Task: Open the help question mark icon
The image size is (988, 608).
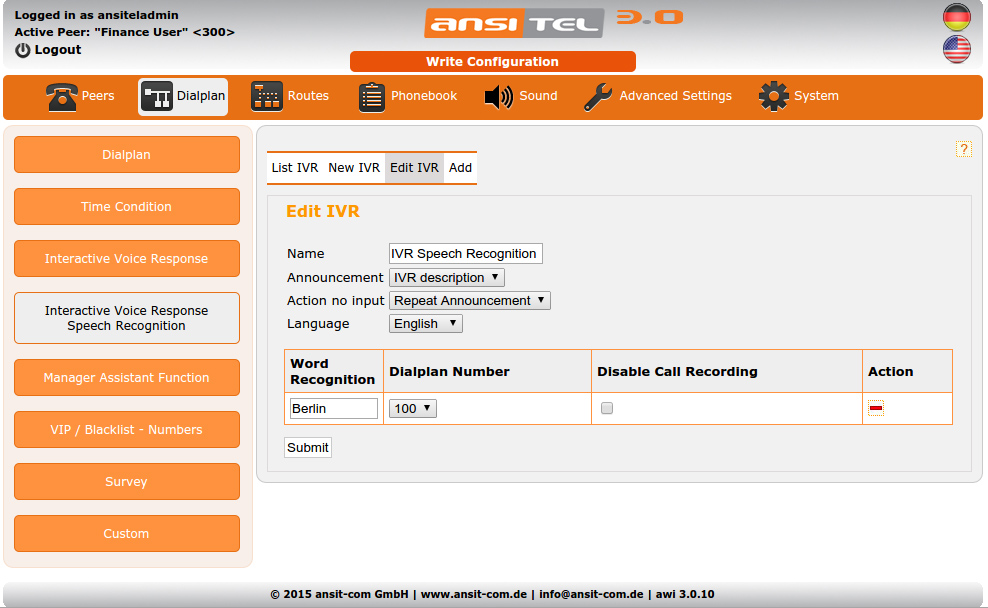Action: pos(964,149)
